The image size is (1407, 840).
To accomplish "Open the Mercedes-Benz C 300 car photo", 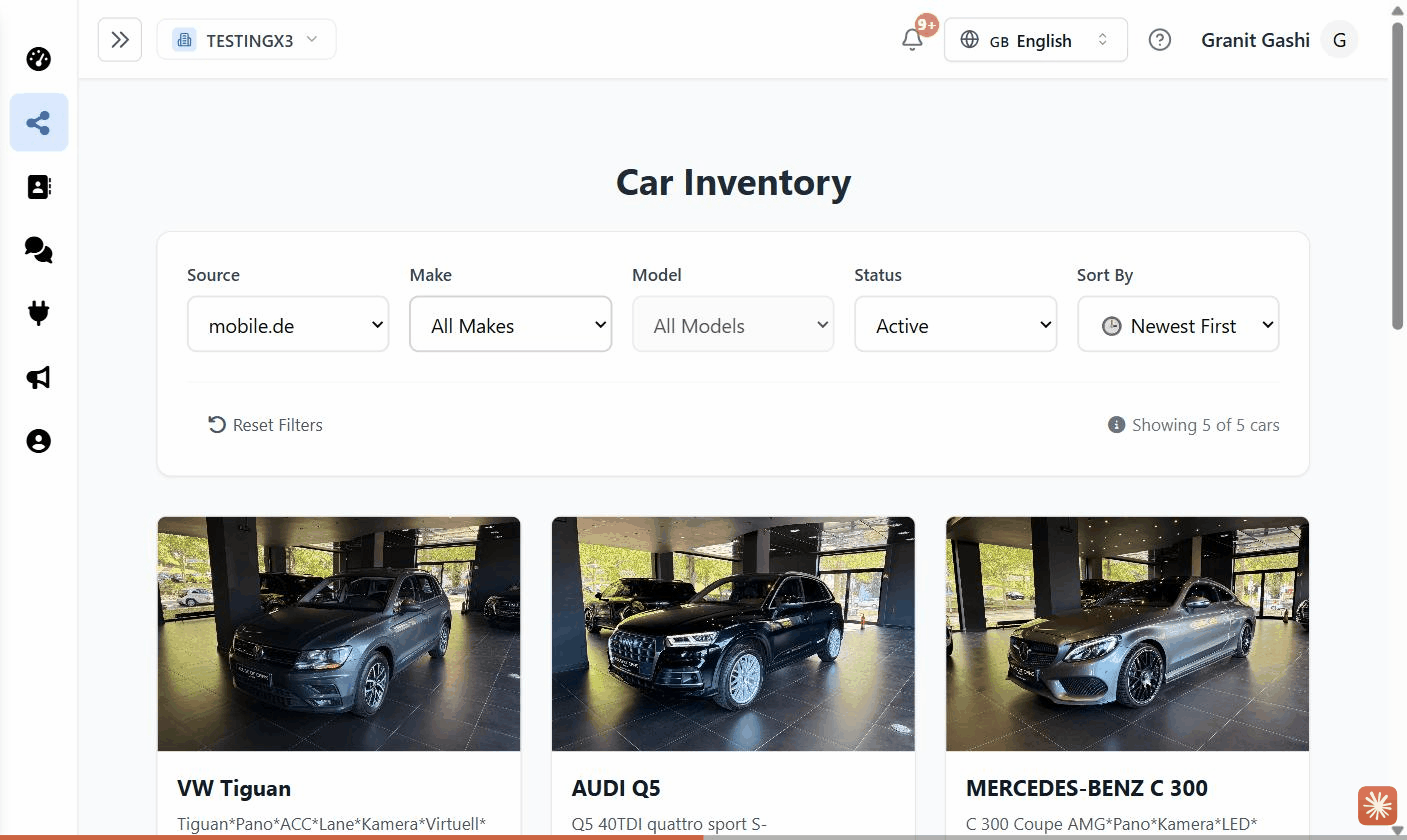I will tap(1127, 634).
